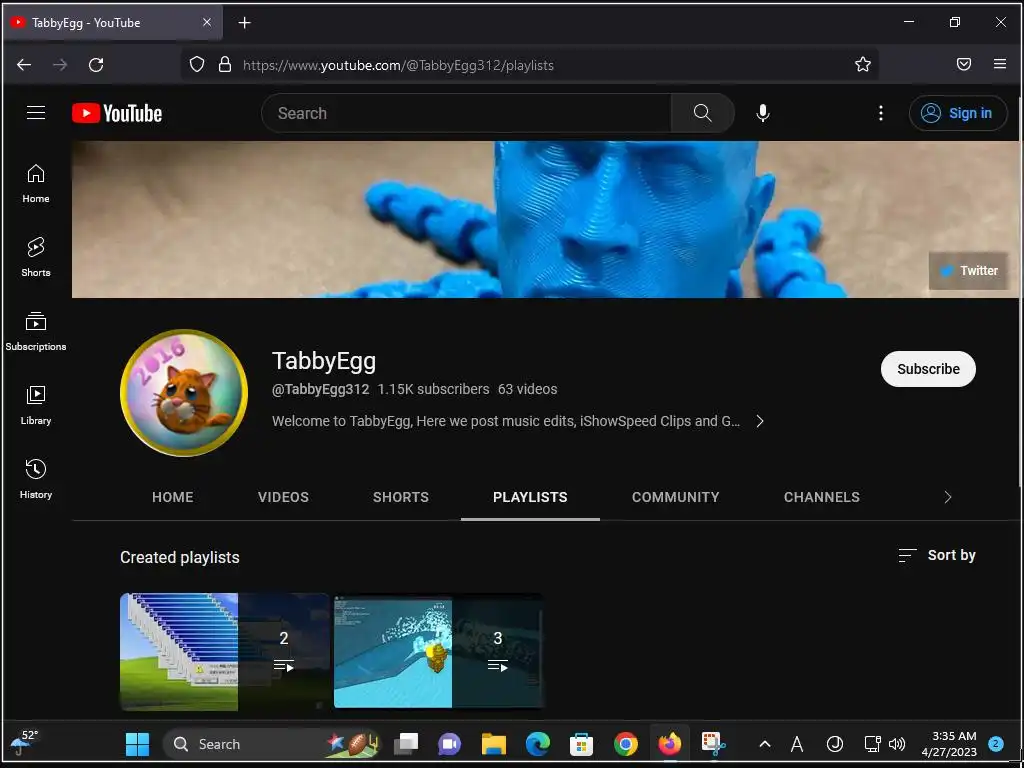1024x768 pixels.
Task: Show site security padlock info
Action: [x=225, y=65]
